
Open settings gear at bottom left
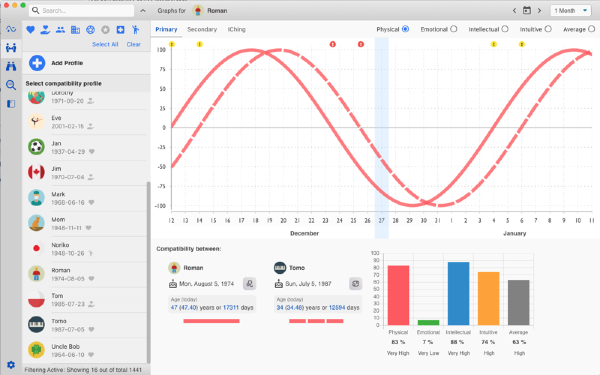(11, 365)
